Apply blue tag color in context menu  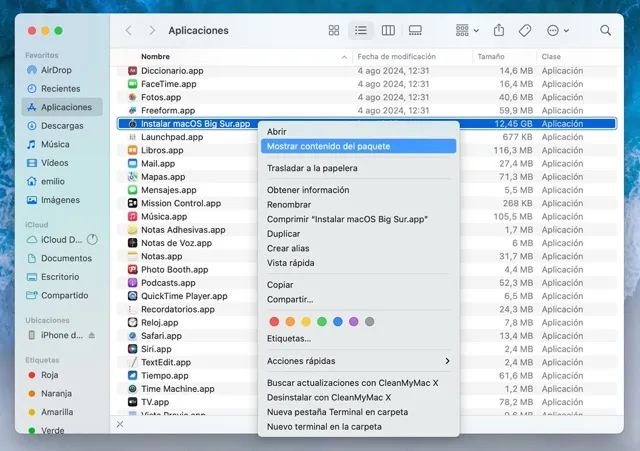coord(338,322)
